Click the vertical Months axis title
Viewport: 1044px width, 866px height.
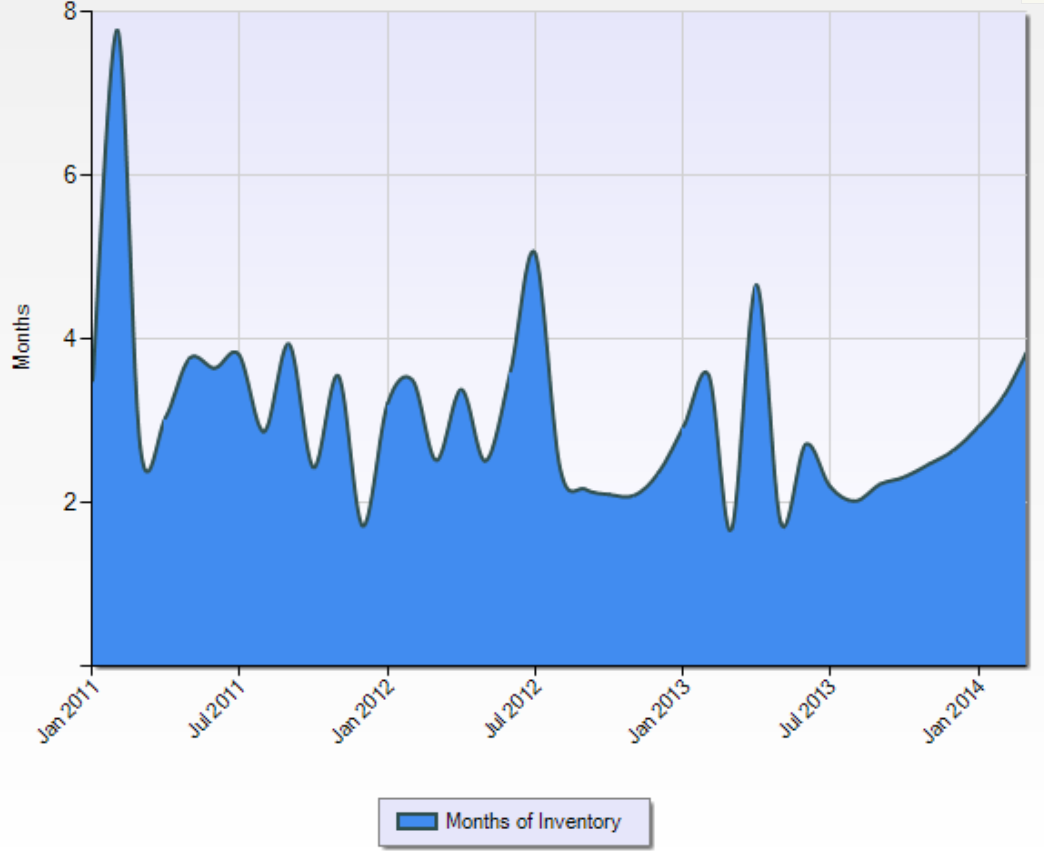(22, 337)
